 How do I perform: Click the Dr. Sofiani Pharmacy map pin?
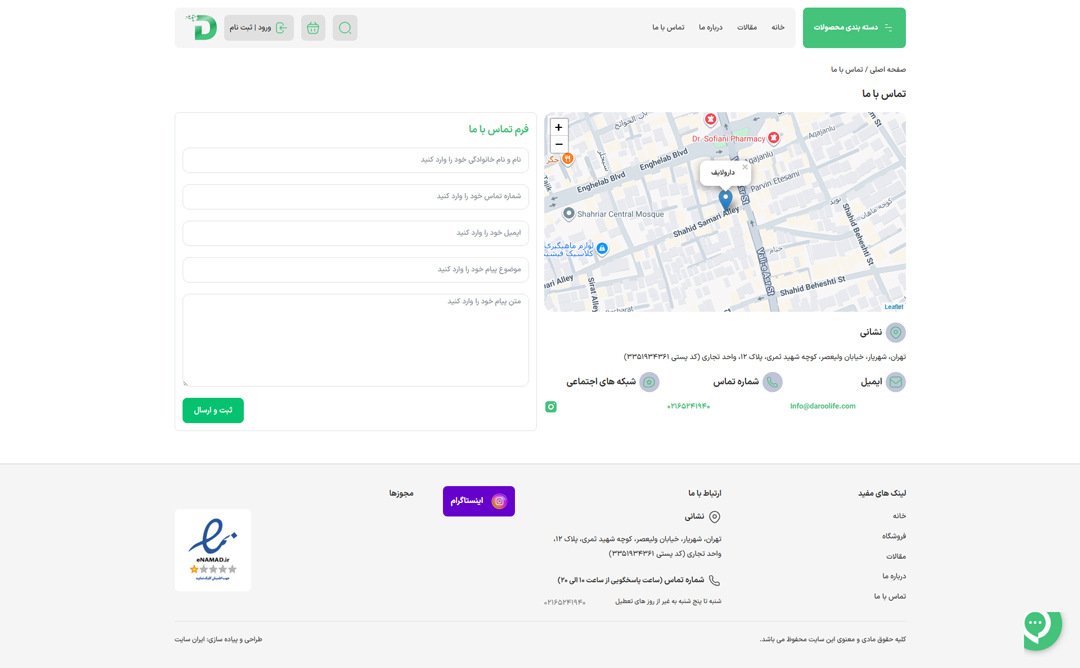pos(773,138)
